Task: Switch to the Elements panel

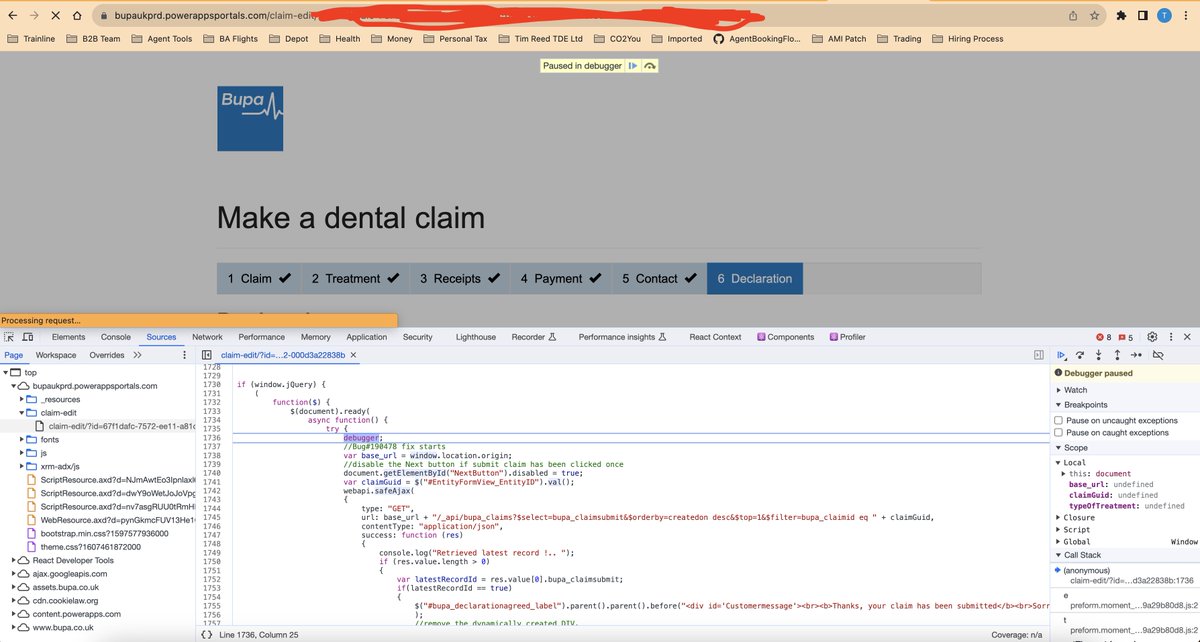Action: (x=68, y=337)
